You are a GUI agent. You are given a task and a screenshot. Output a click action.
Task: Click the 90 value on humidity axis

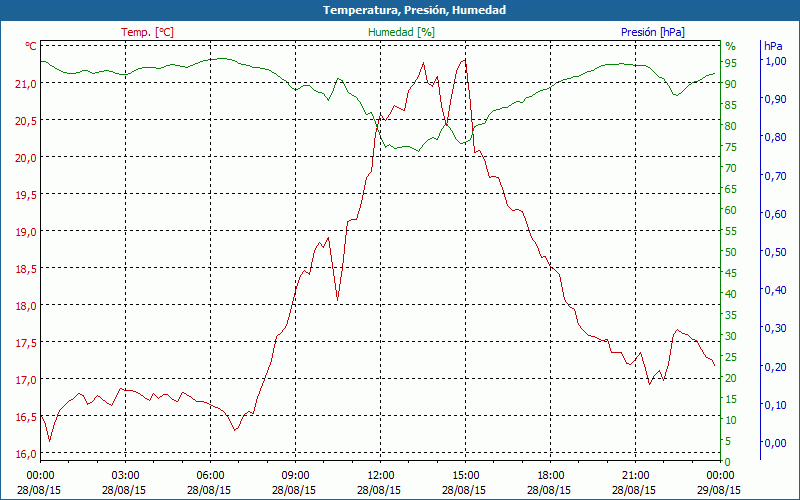(x=731, y=84)
